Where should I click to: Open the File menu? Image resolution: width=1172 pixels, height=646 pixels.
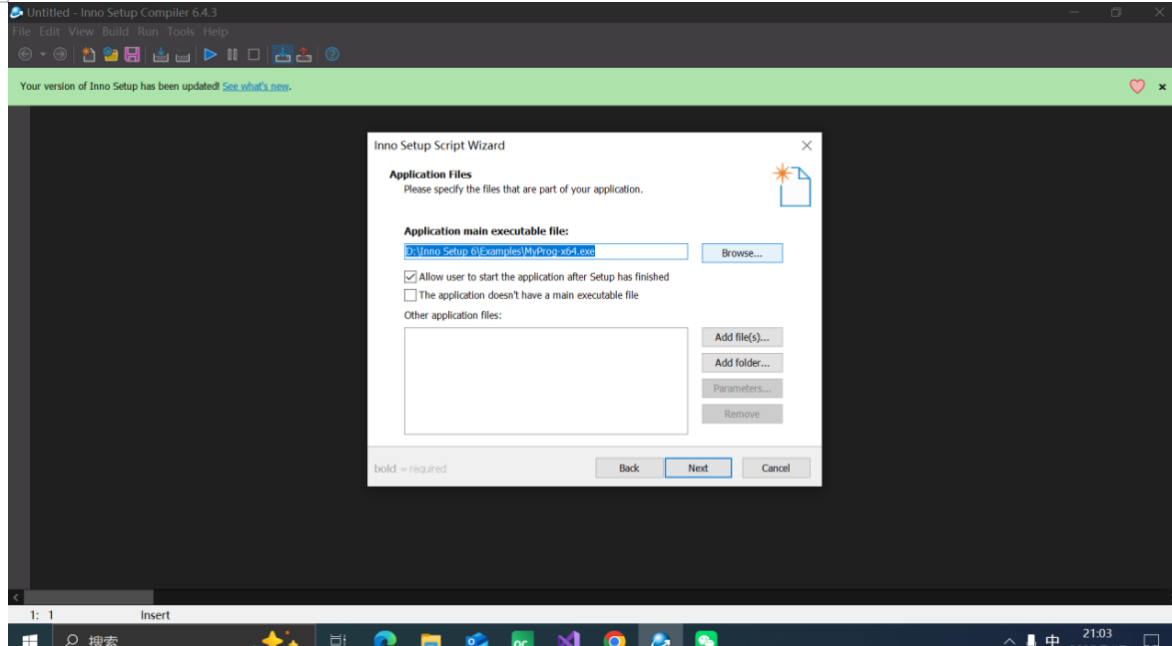coord(21,31)
